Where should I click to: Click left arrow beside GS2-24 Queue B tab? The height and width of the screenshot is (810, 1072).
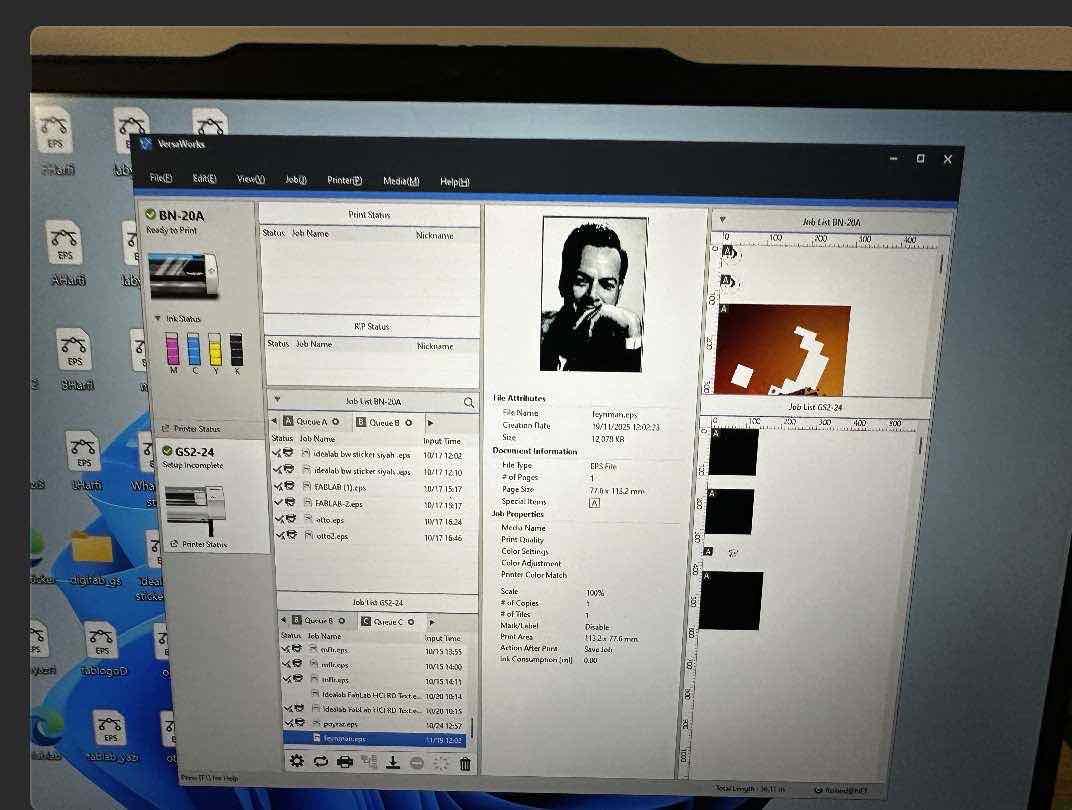(x=284, y=620)
